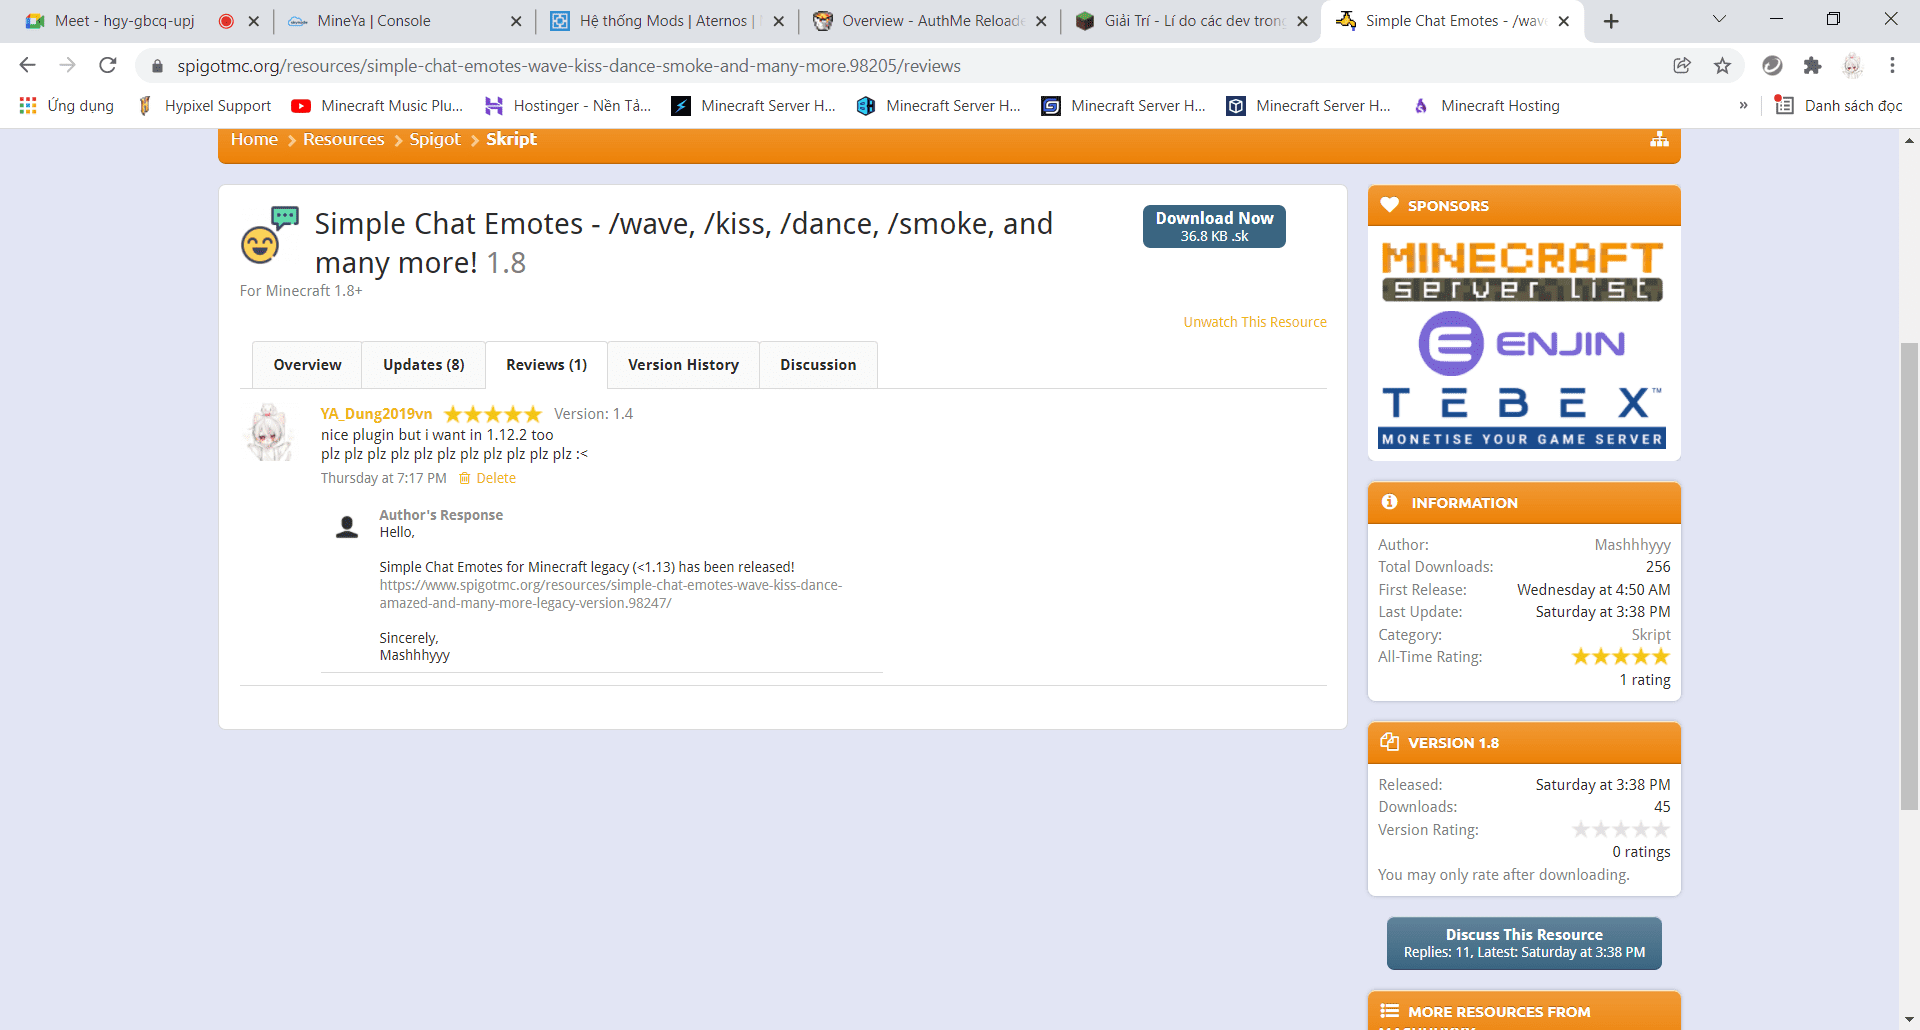View site information lock icon
Viewport: 1920px width, 1030px height.
[157, 66]
